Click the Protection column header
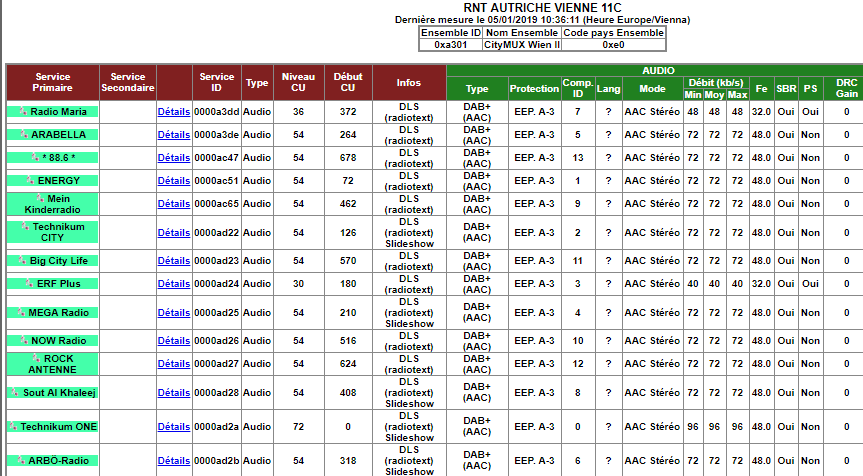 [534, 89]
